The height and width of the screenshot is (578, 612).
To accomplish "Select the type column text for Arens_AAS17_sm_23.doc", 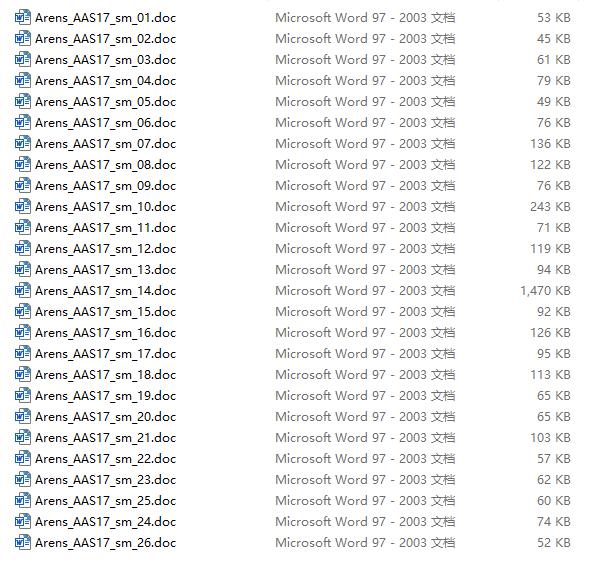I will [365, 480].
